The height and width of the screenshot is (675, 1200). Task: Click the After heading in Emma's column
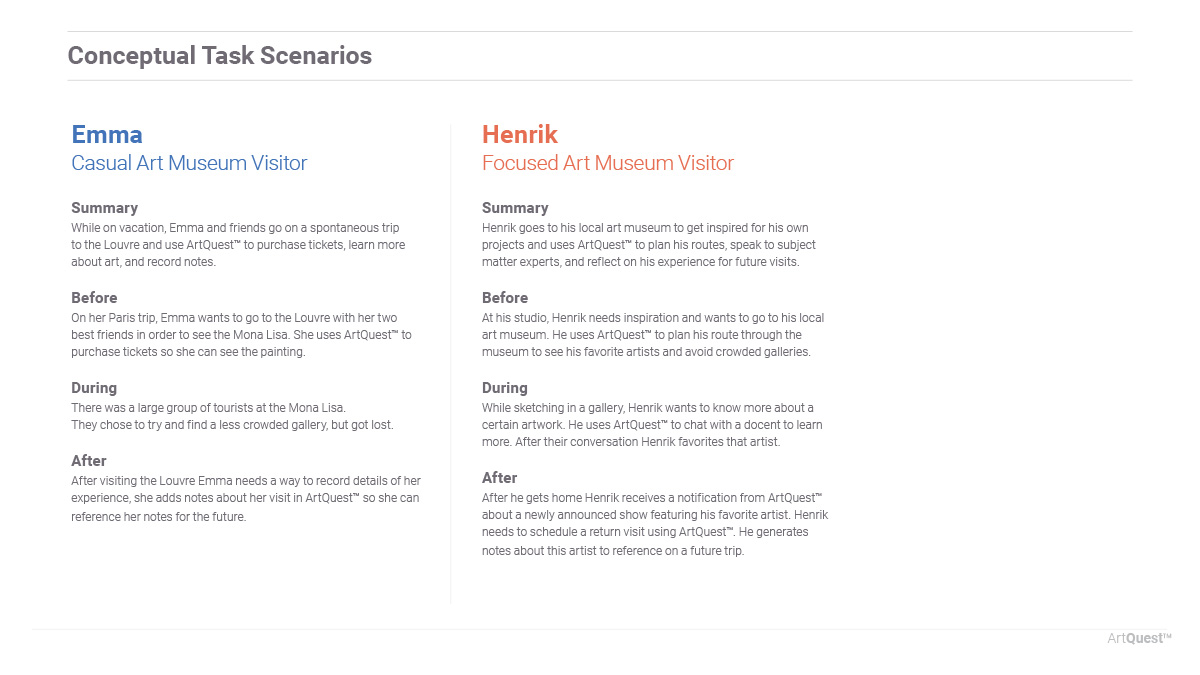click(x=89, y=461)
